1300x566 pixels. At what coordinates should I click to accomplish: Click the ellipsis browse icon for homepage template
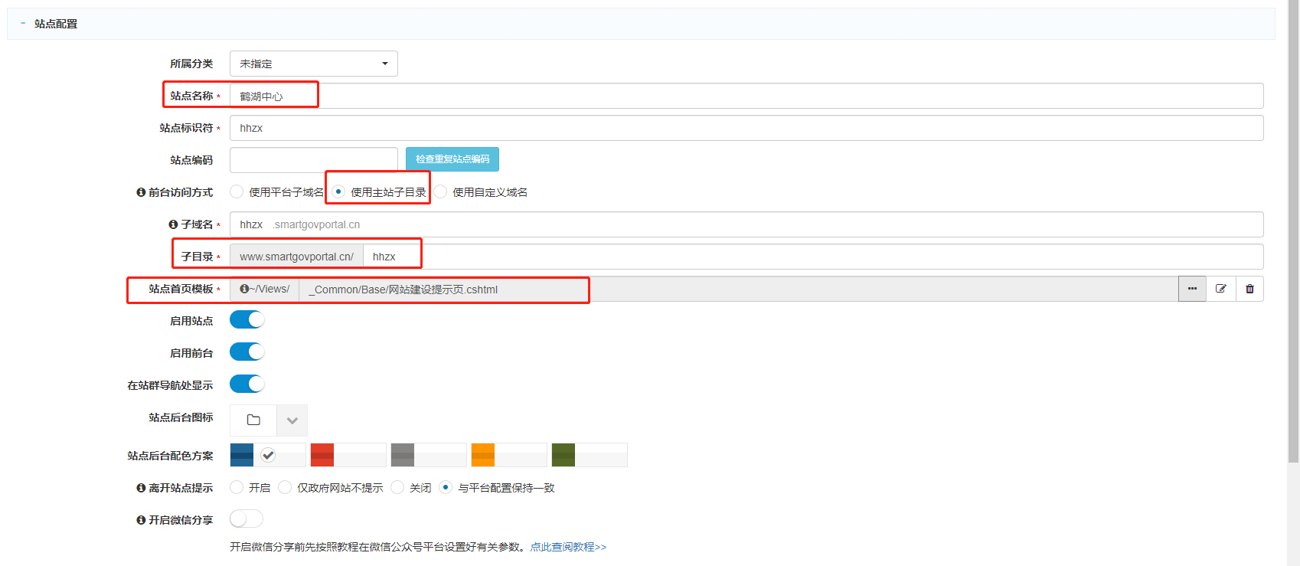point(1192,289)
